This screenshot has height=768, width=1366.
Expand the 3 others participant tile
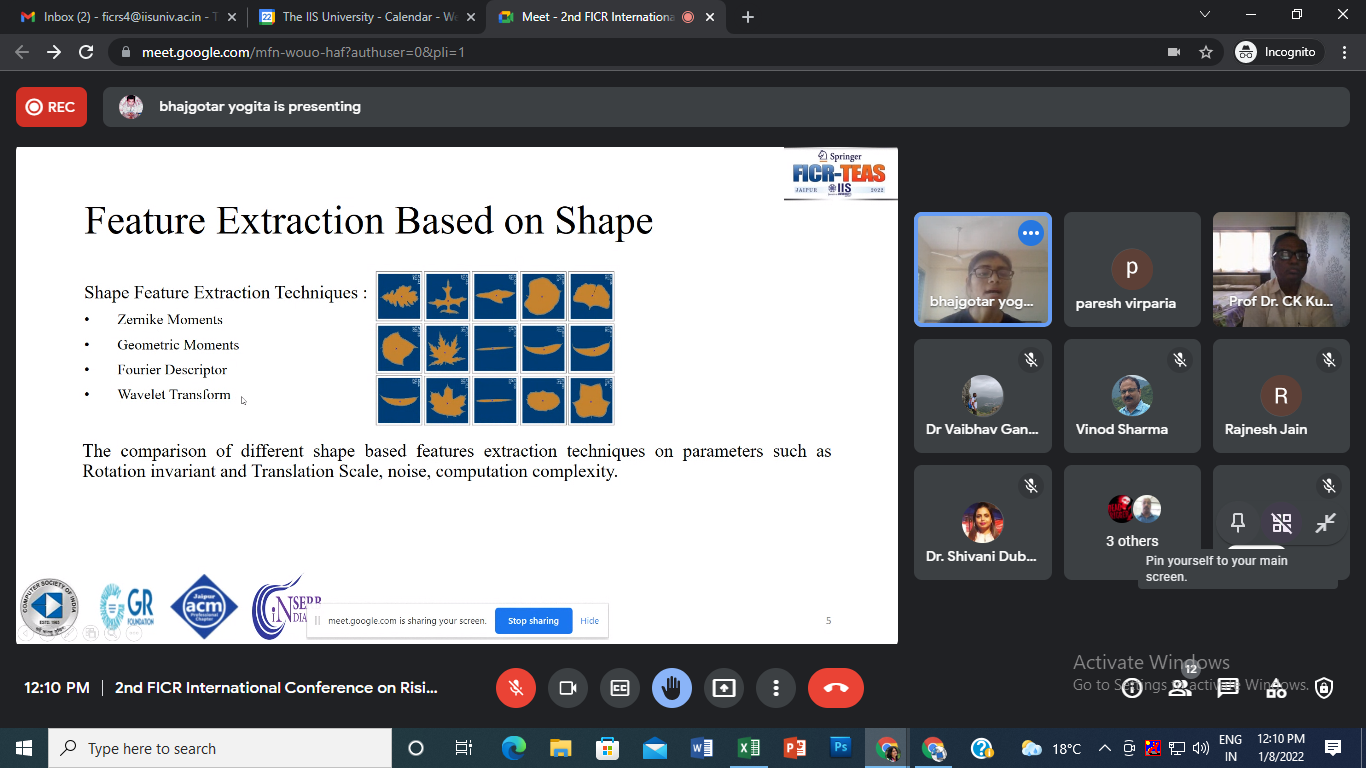pyautogui.click(x=1132, y=523)
